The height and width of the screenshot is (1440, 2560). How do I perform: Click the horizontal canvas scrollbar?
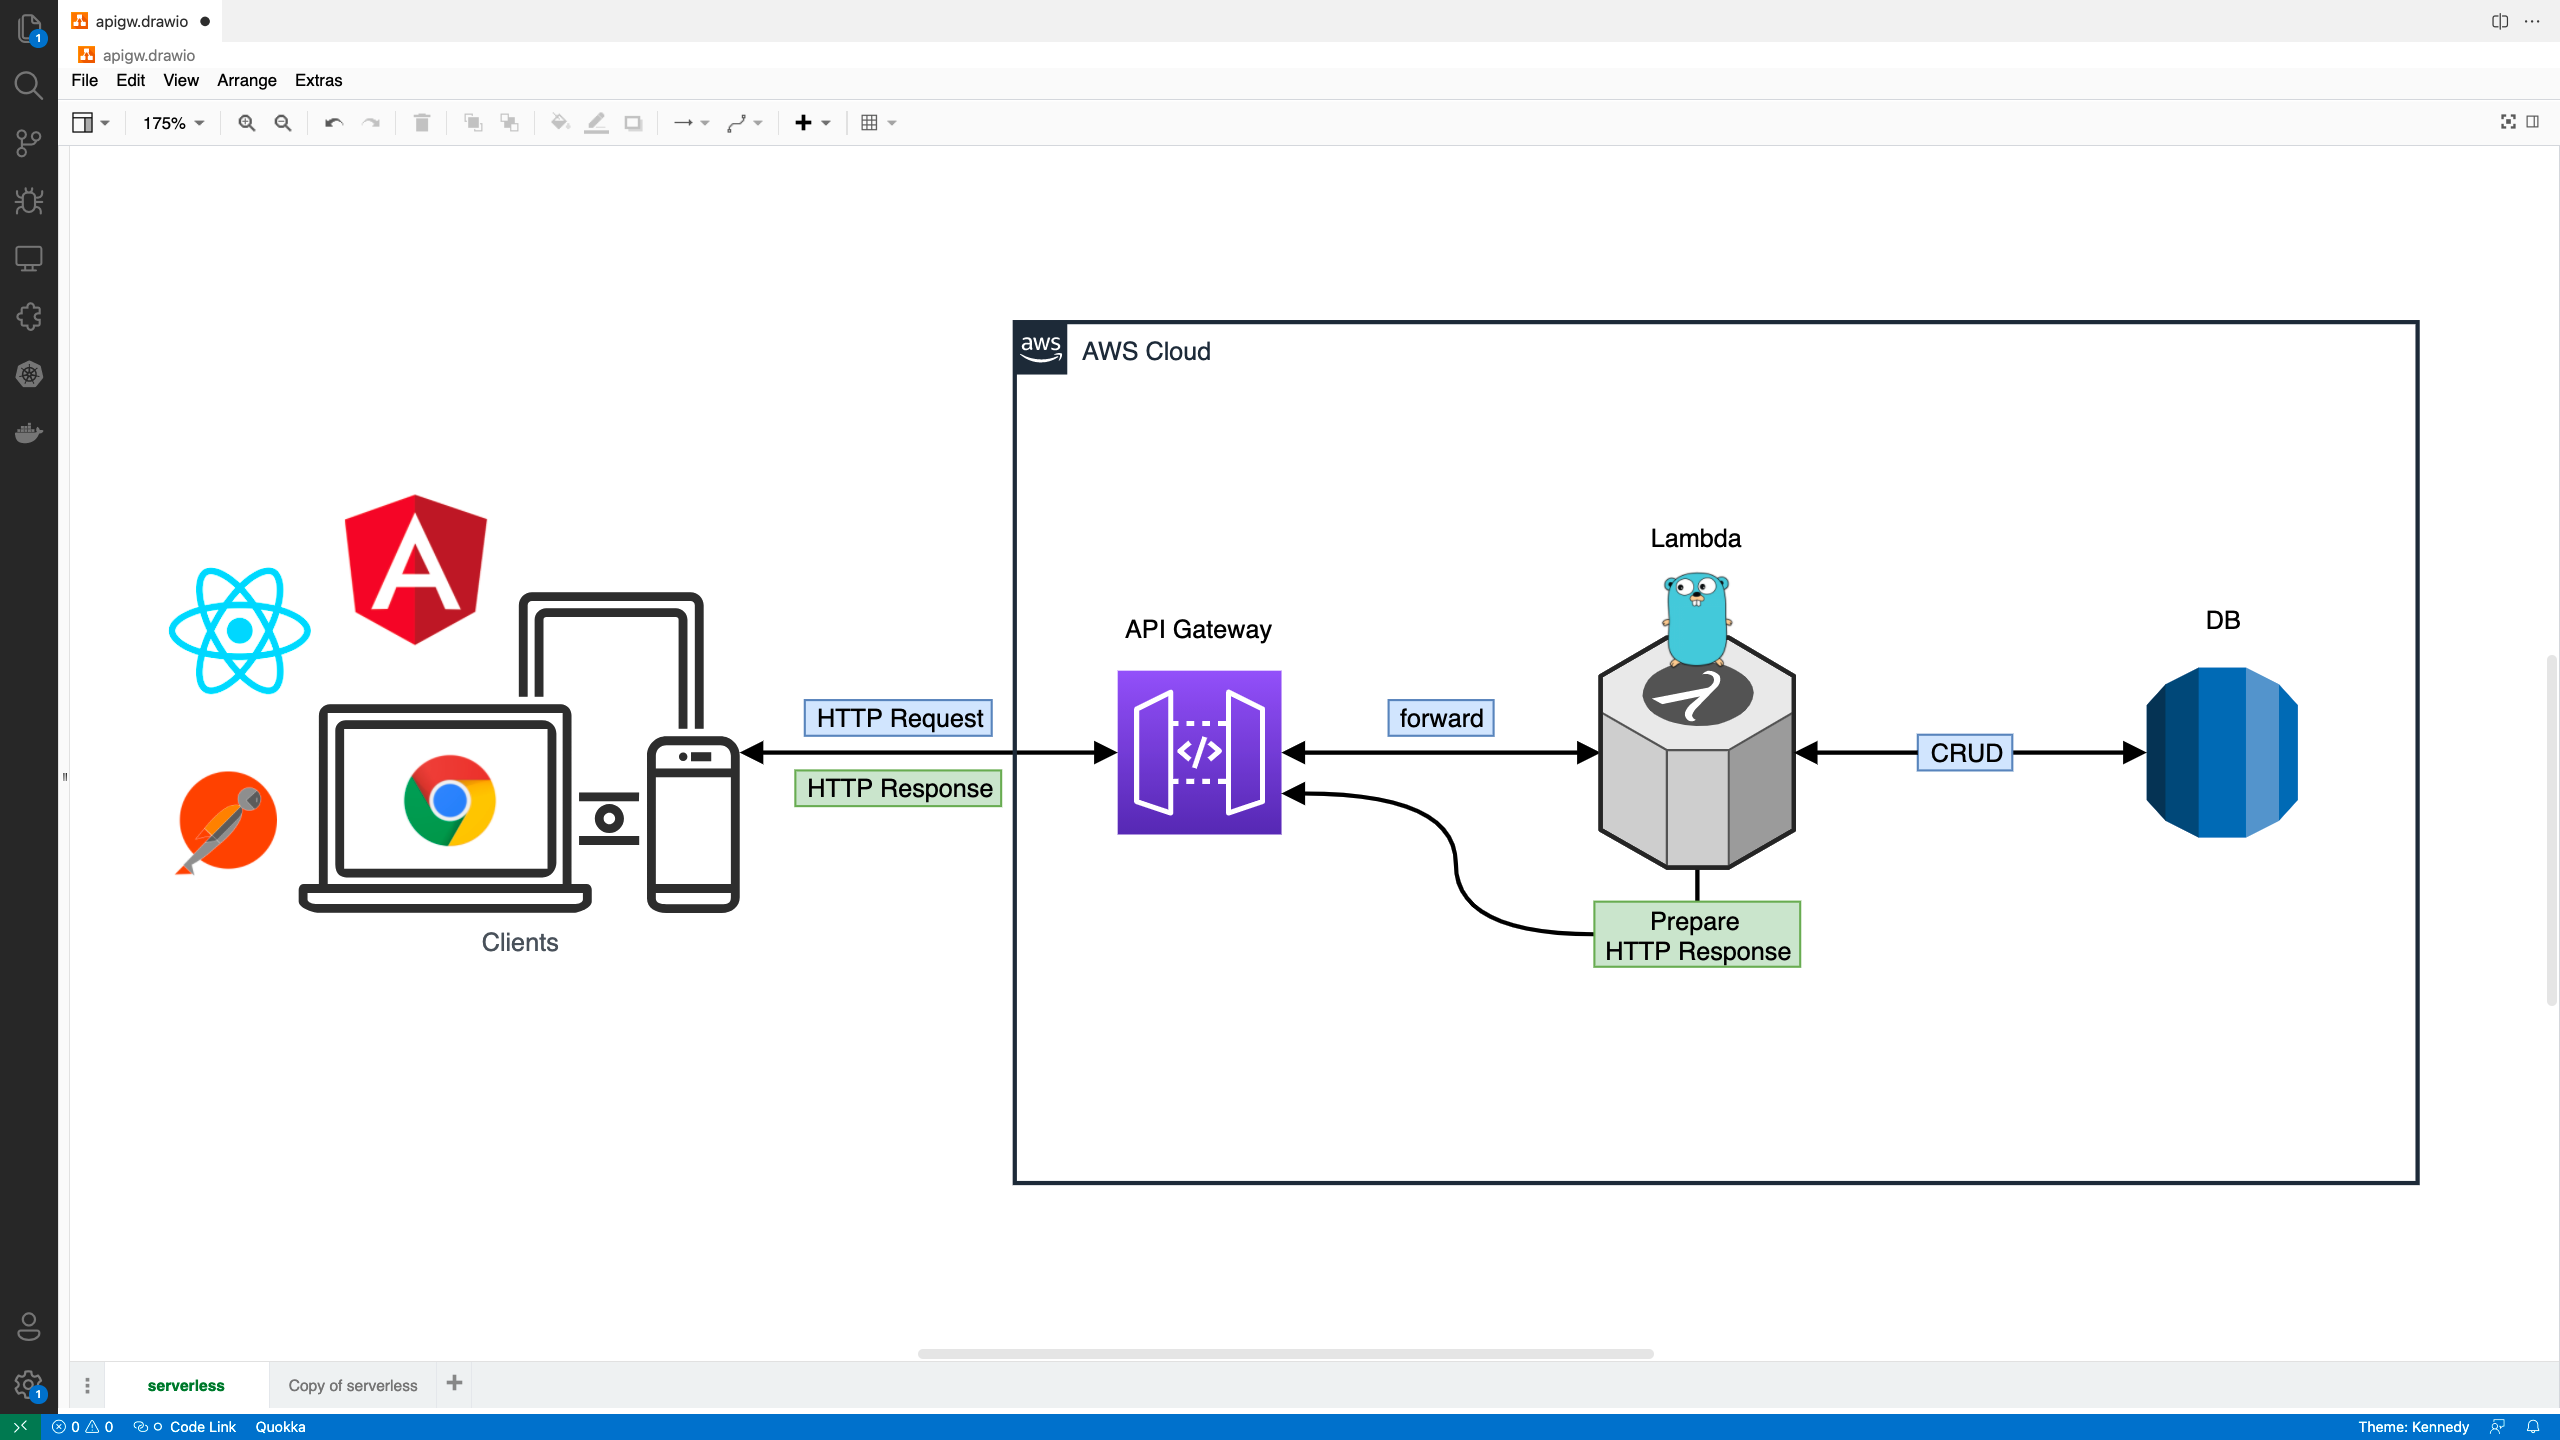pos(1285,1354)
